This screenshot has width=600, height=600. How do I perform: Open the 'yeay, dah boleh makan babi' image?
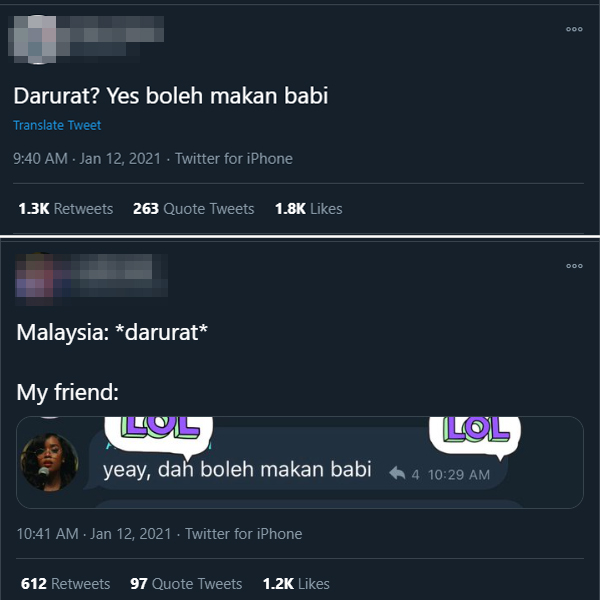click(300, 462)
